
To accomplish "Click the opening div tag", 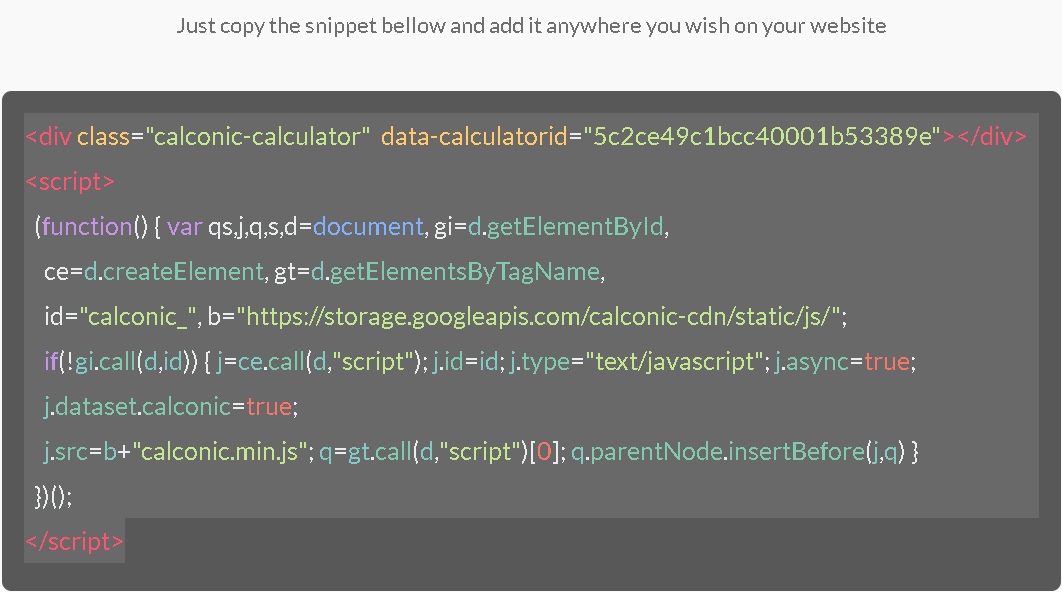I will [x=49, y=137].
